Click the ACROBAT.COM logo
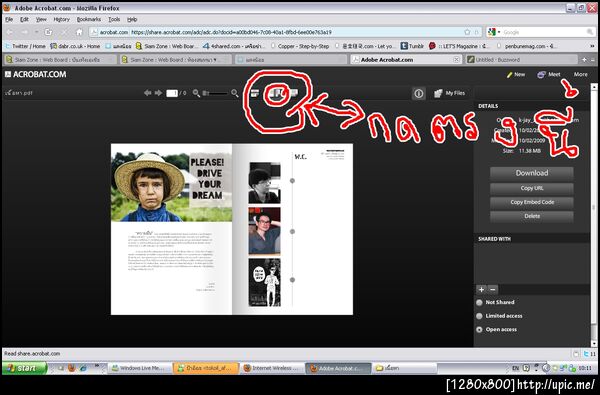The height and width of the screenshot is (395, 600). pos(36,74)
